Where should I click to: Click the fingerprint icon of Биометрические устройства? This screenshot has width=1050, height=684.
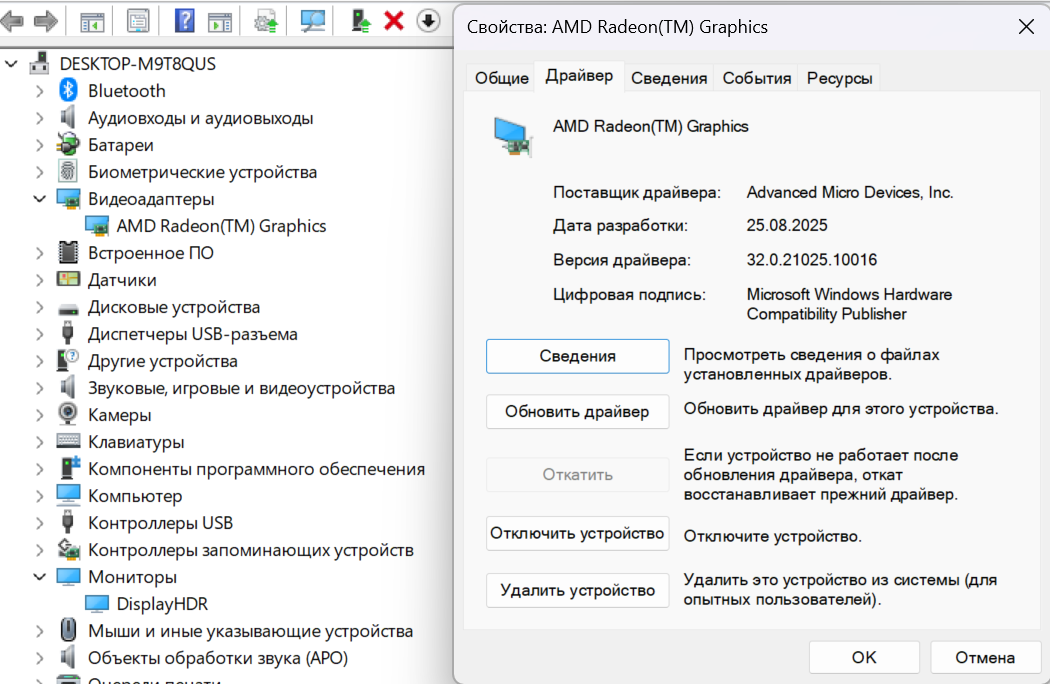tap(68, 172)
